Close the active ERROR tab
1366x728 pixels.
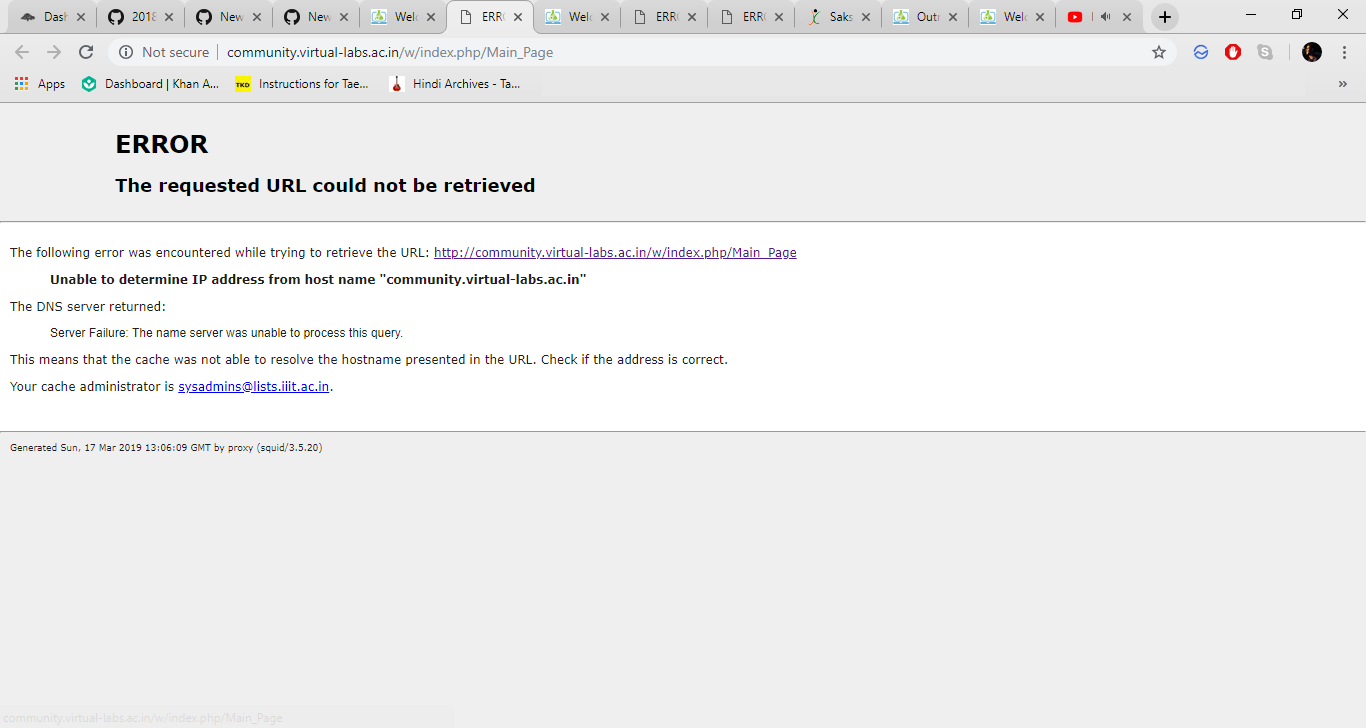pyautogui.click(x=518, y=17)
